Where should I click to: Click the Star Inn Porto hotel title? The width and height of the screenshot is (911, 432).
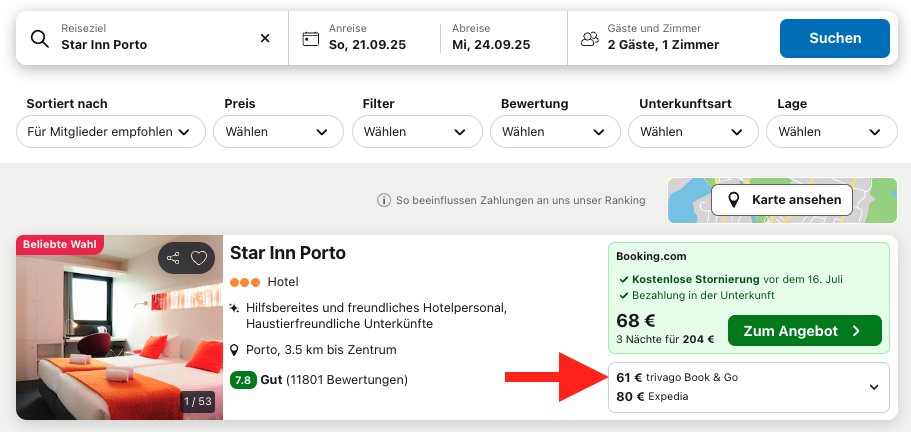point(288,253)
